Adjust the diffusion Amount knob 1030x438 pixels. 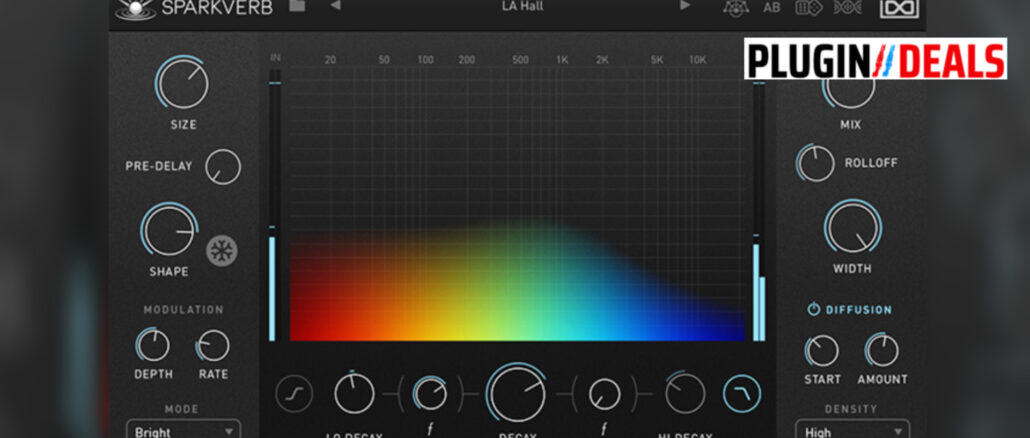882,351
